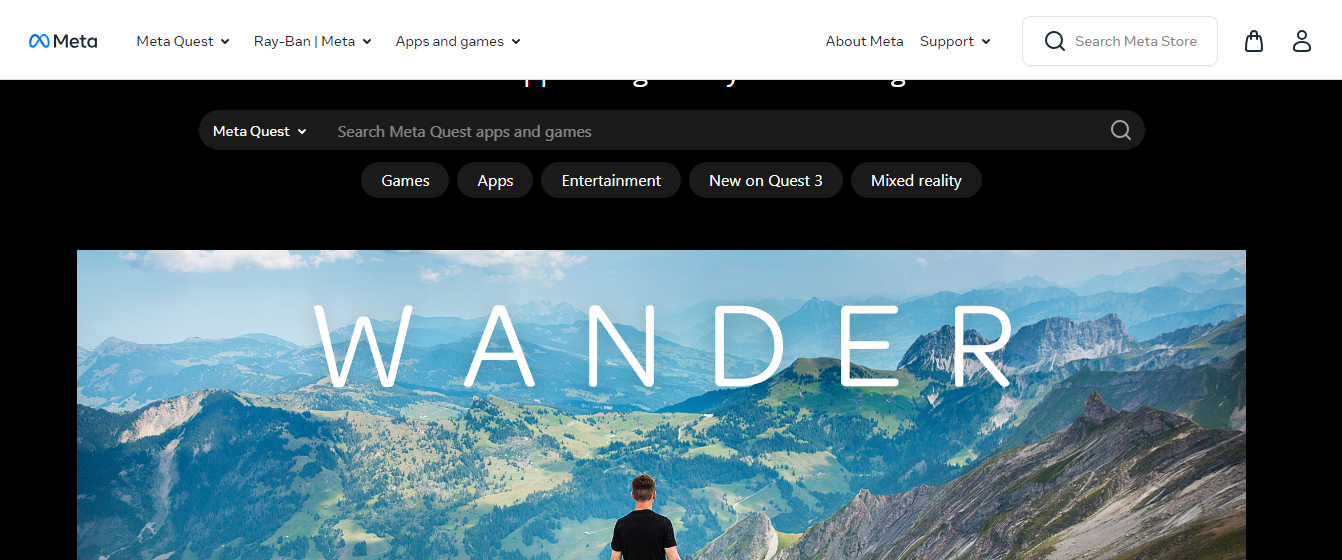Viewport: 1342px width, 560px height.
Task: Select the Games category pill
Action: click(x=405, y=180)
